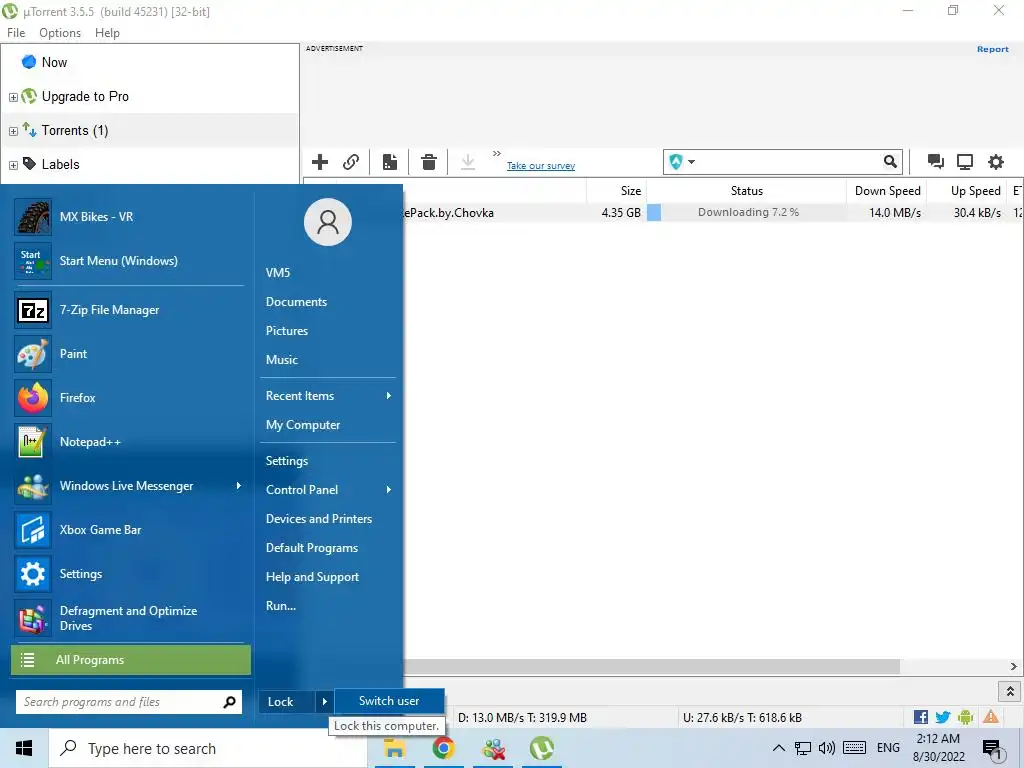Click the warning triangle in status bar
The image size is (1024, 768).
click(991, 716)
